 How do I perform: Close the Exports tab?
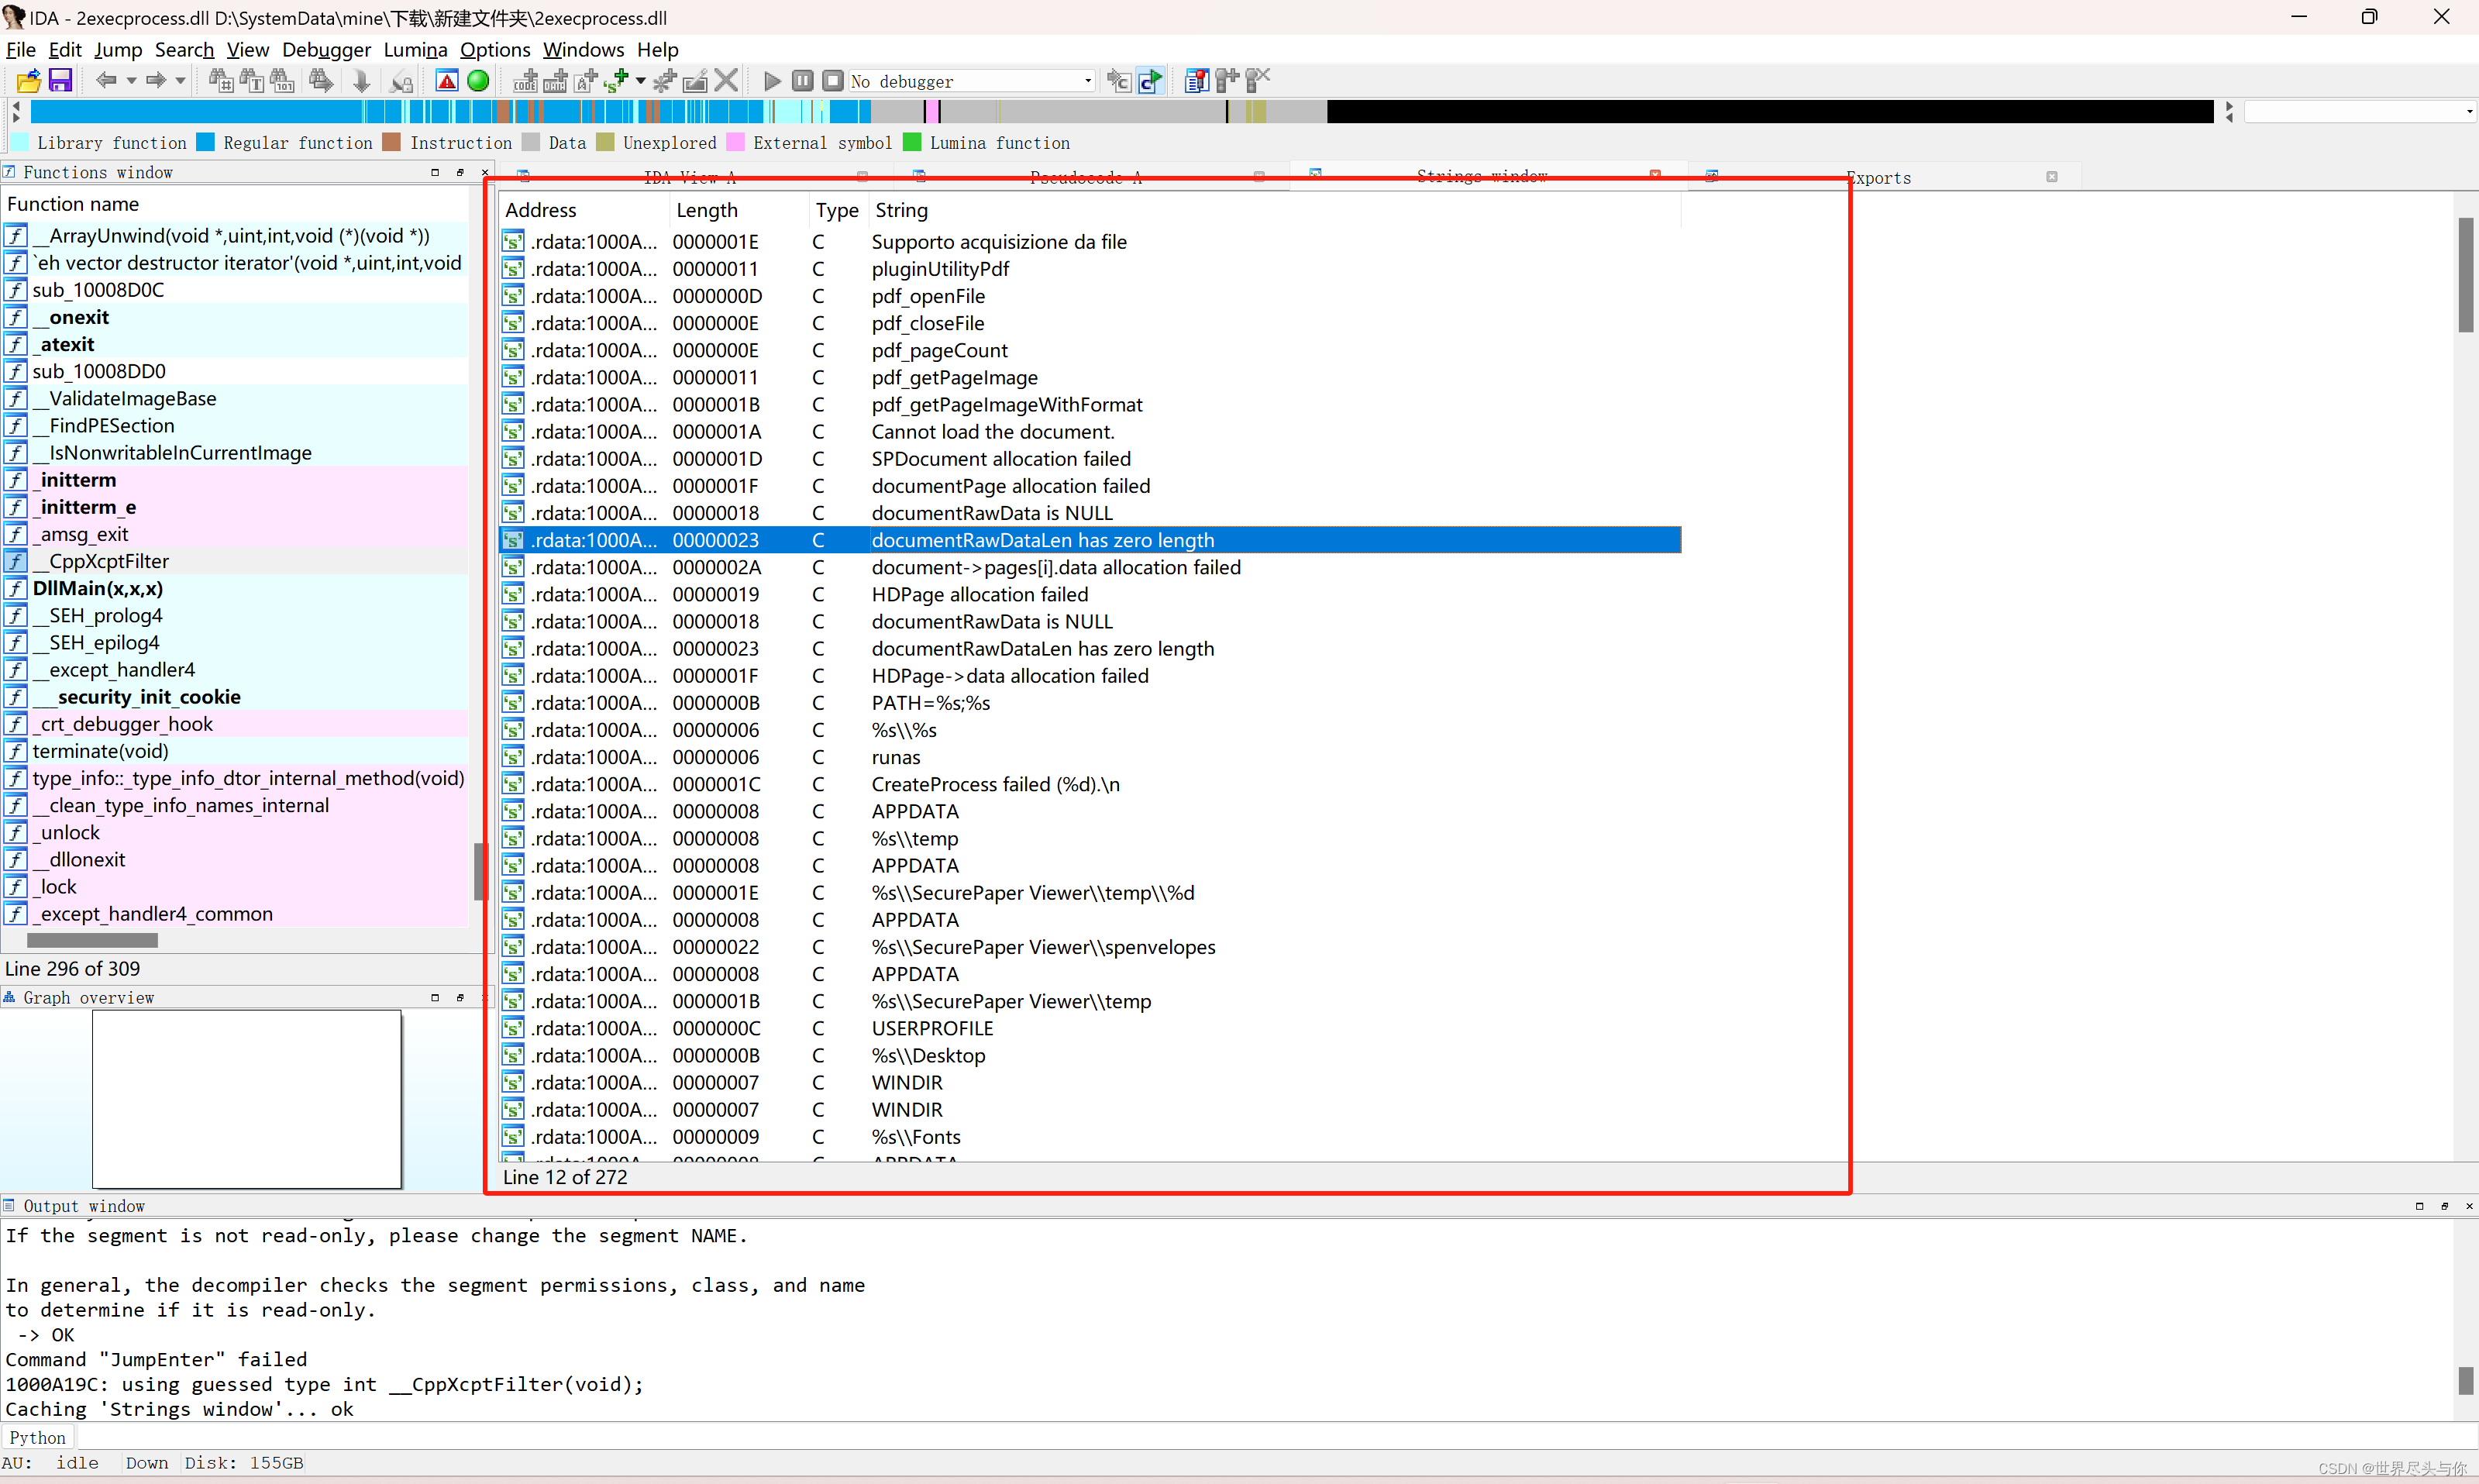(x=2052, y=177)
